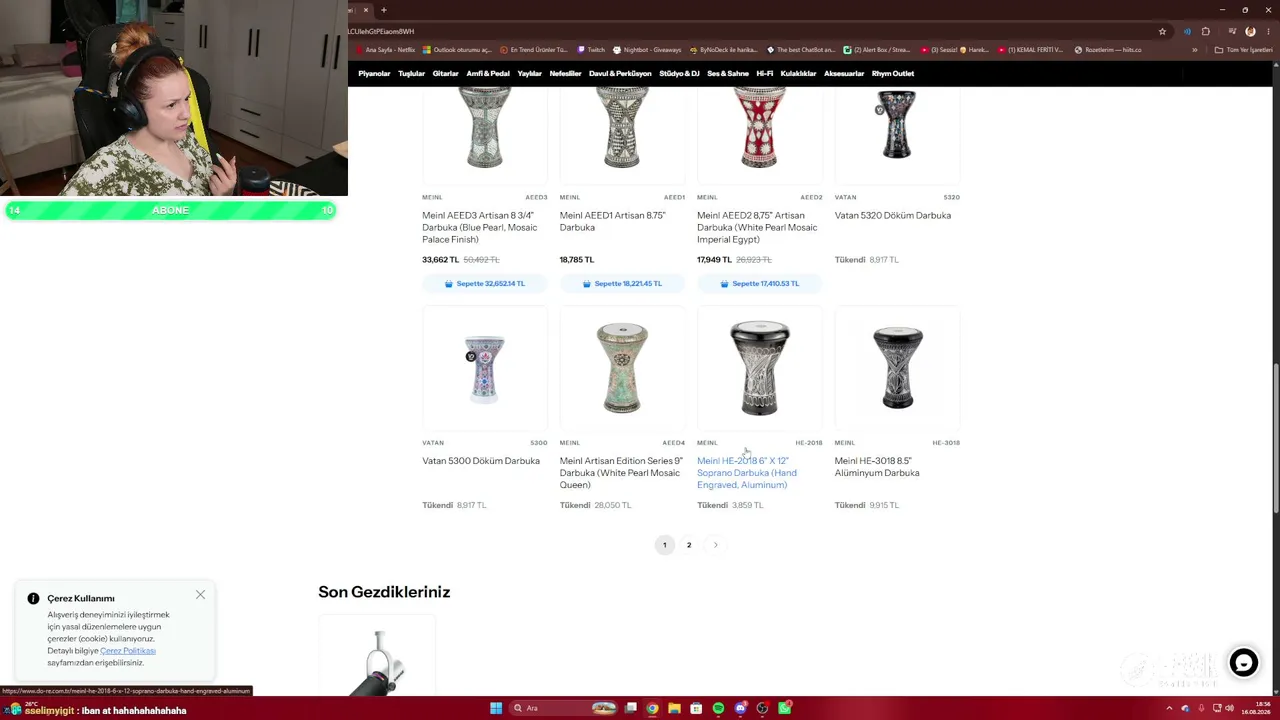Viewport: 1280px width, 720px height.
Task: Open Task View from the taskbar
Action: pyautogui.click(x=630, y=708)
